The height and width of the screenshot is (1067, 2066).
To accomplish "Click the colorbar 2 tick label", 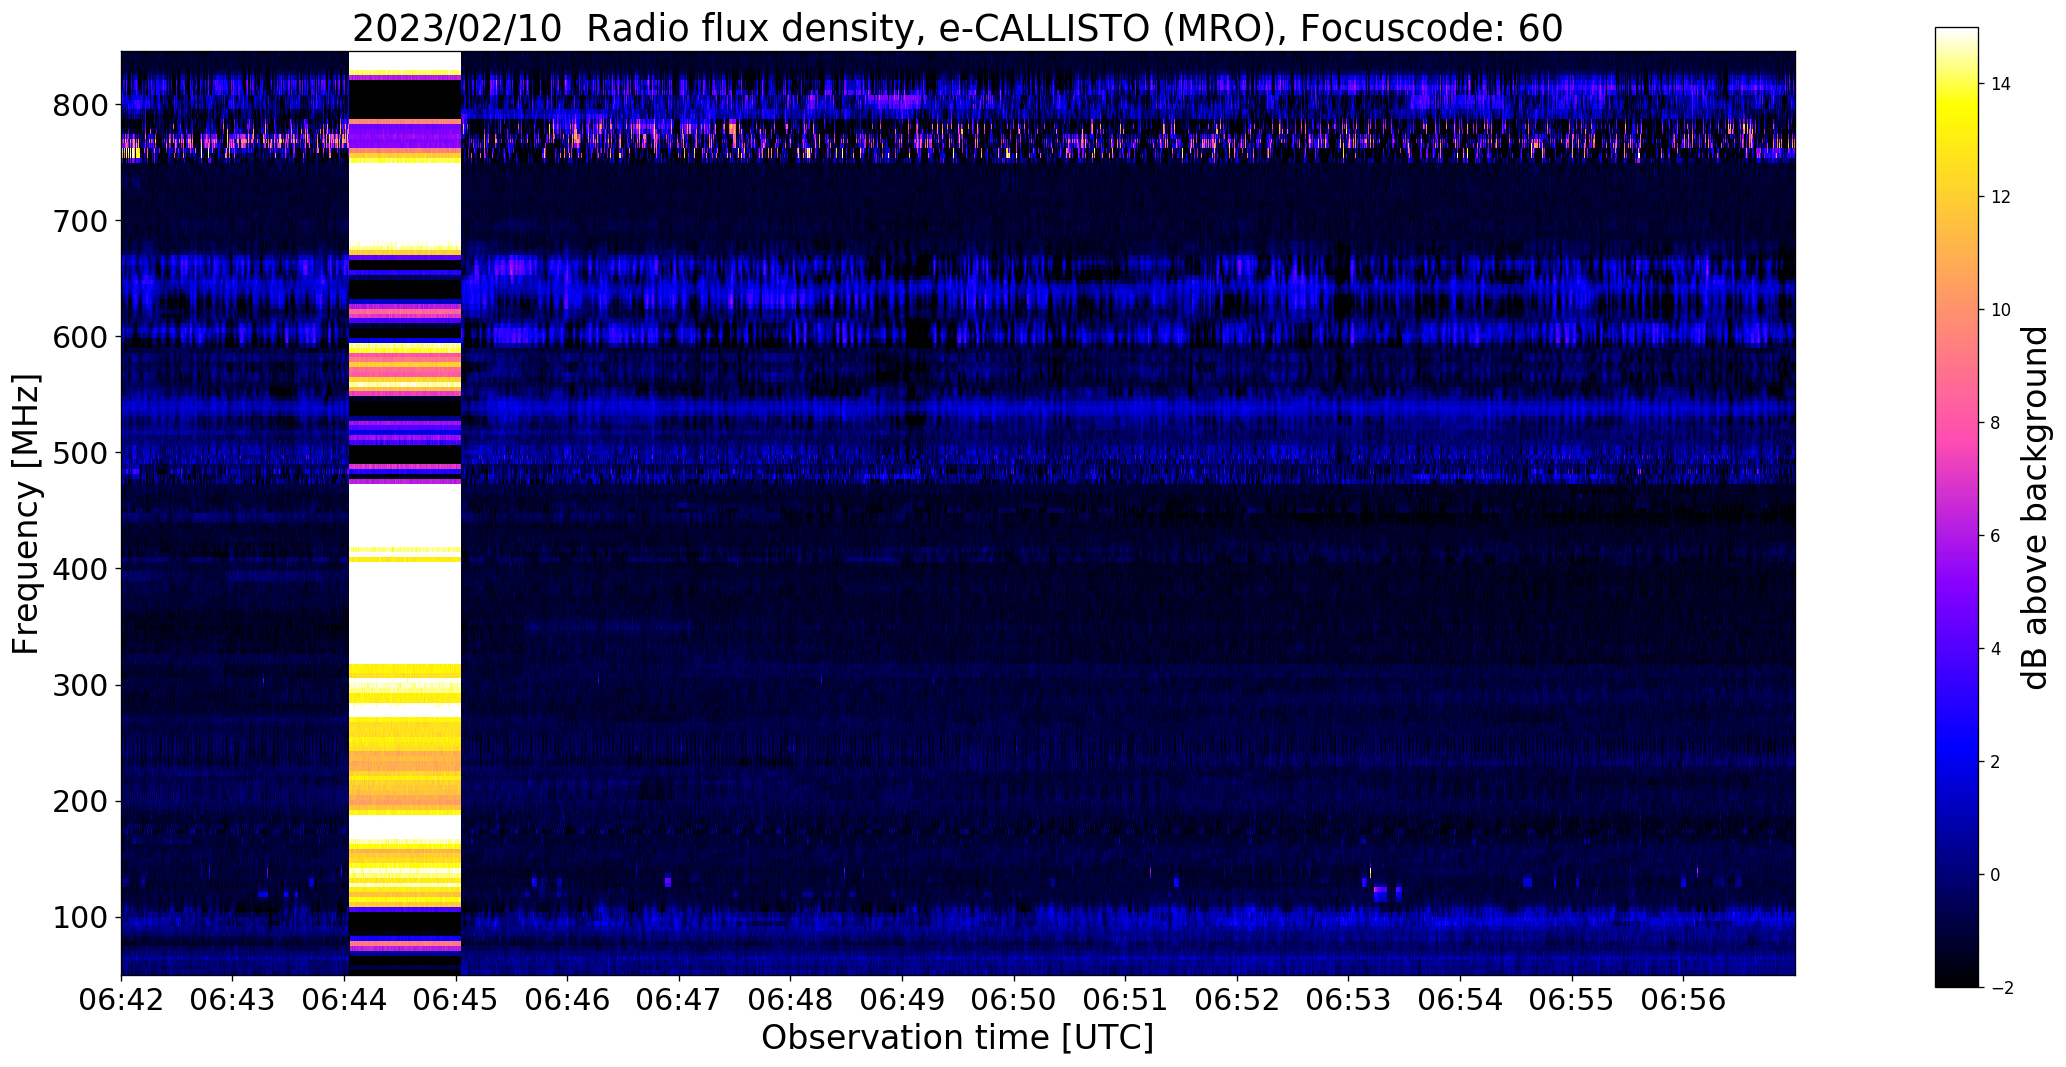I will [x=1995, y=762].
